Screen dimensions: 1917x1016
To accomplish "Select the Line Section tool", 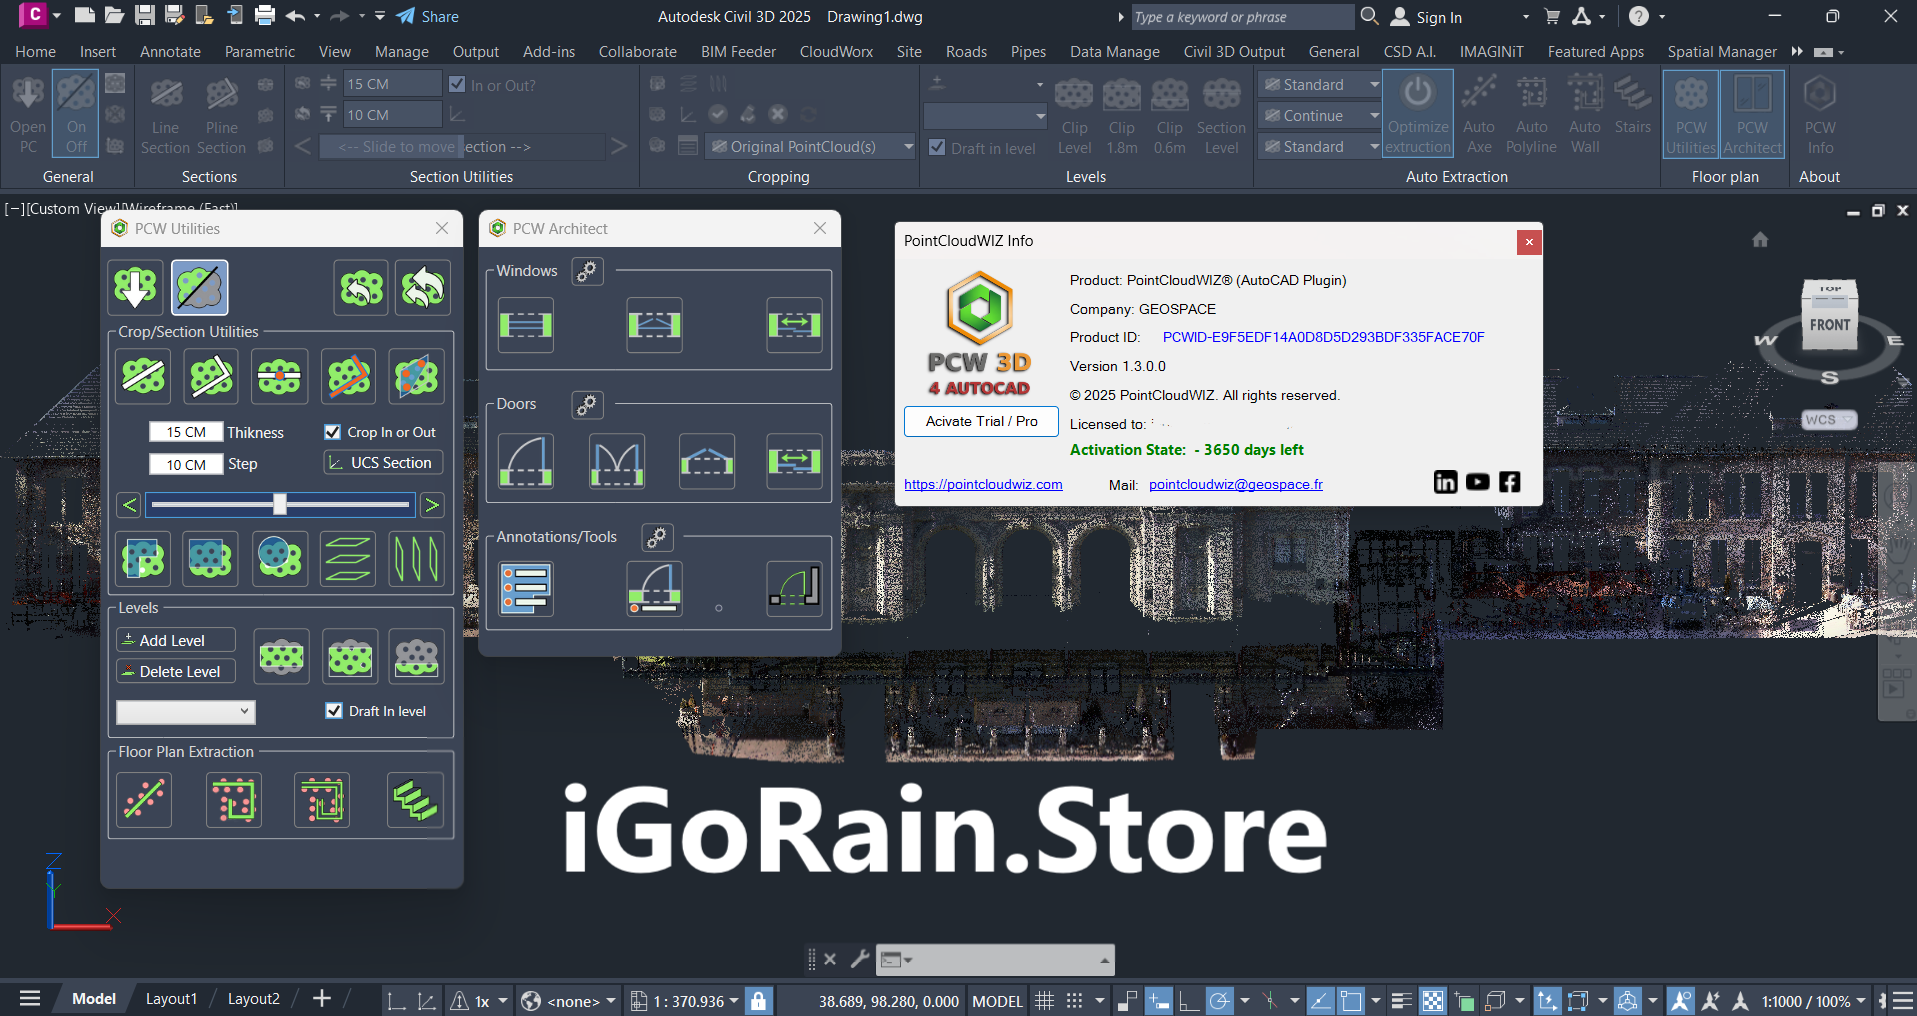I will 165,112.
